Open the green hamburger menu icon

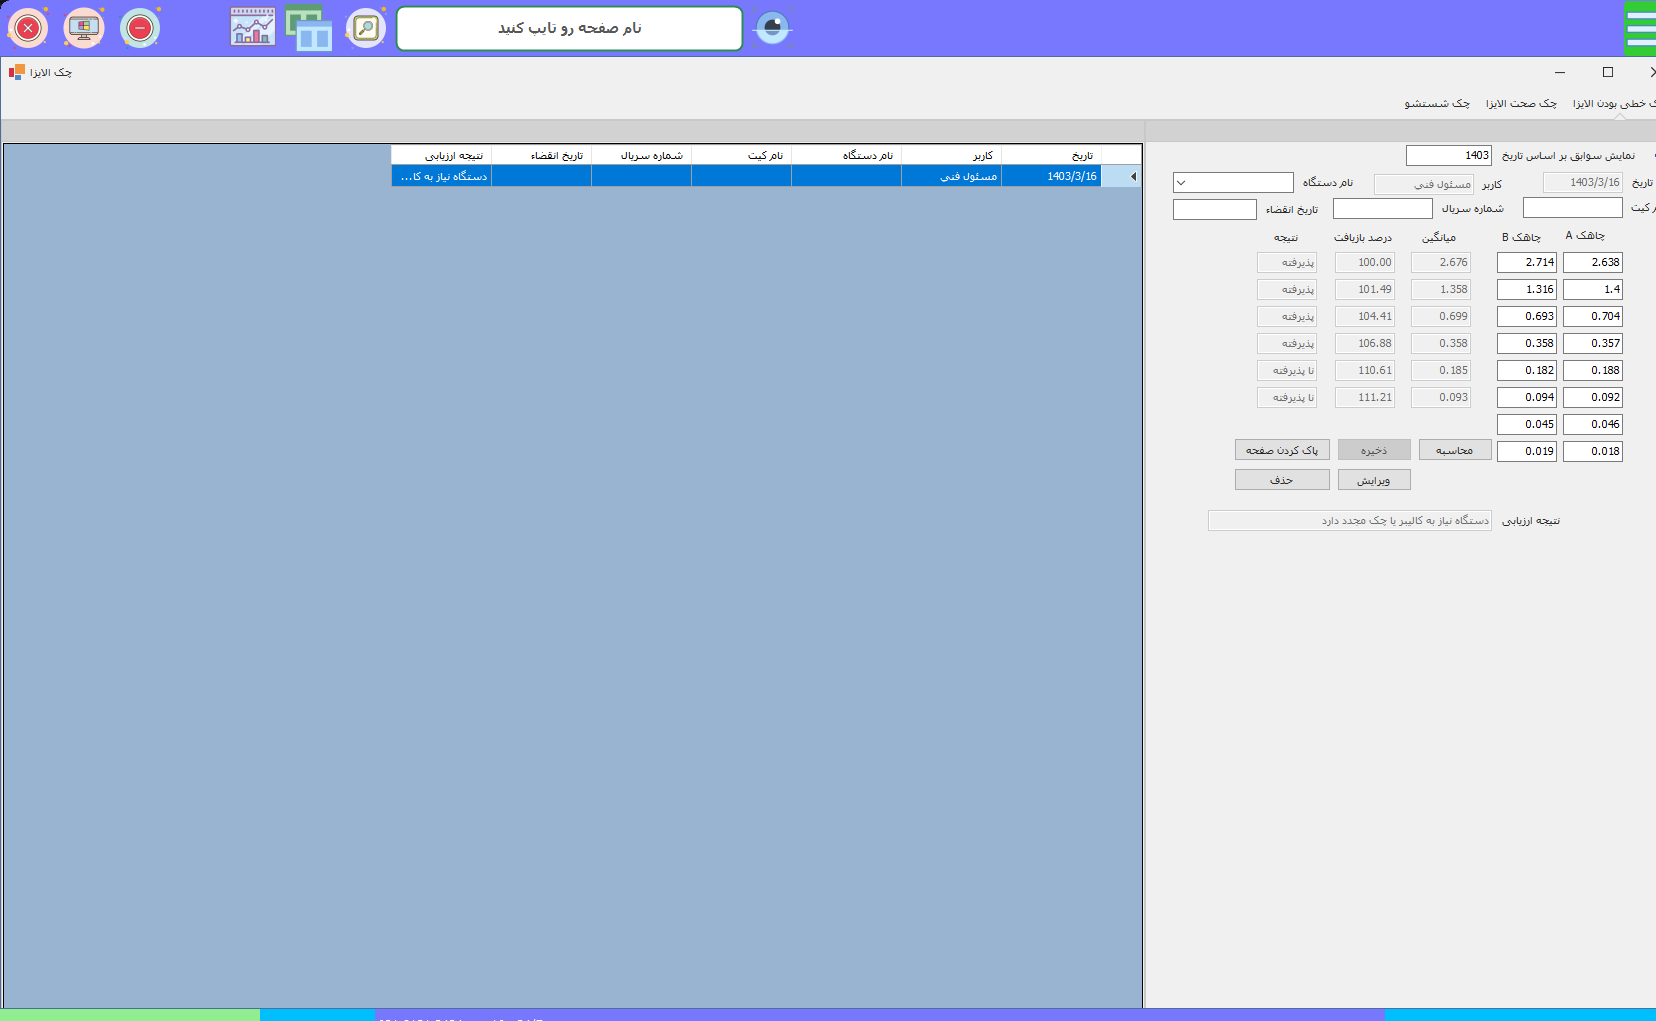[x=1640, y=28]
